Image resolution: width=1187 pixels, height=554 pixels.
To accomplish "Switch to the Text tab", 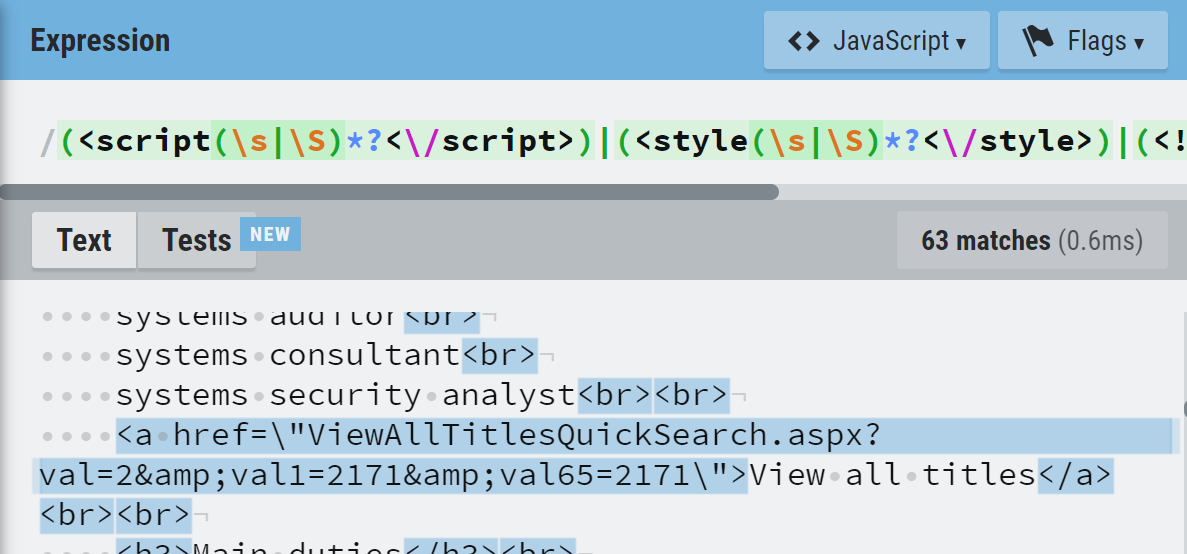I will coord(84,241).
